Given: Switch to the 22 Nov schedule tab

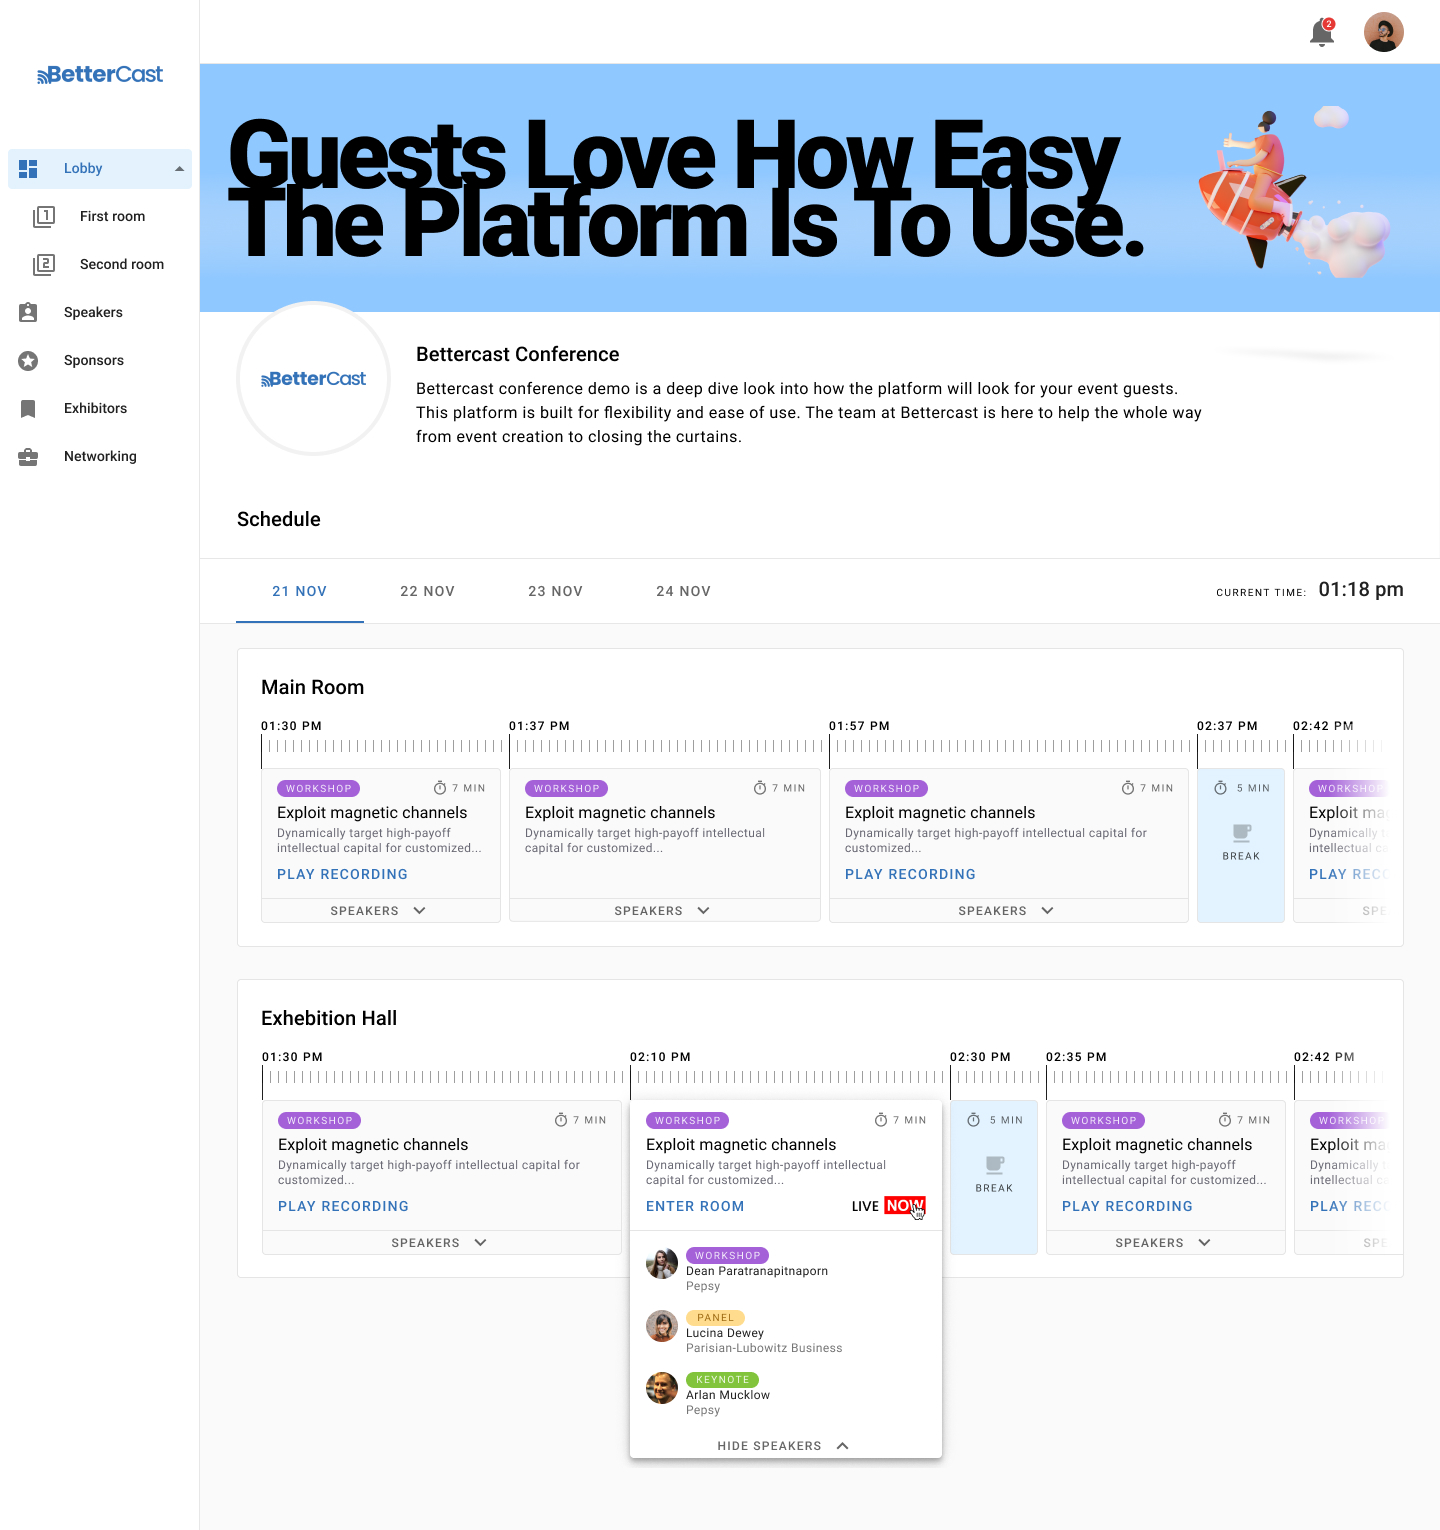Looking at the screenshot, I should click(x=427, y=591).
